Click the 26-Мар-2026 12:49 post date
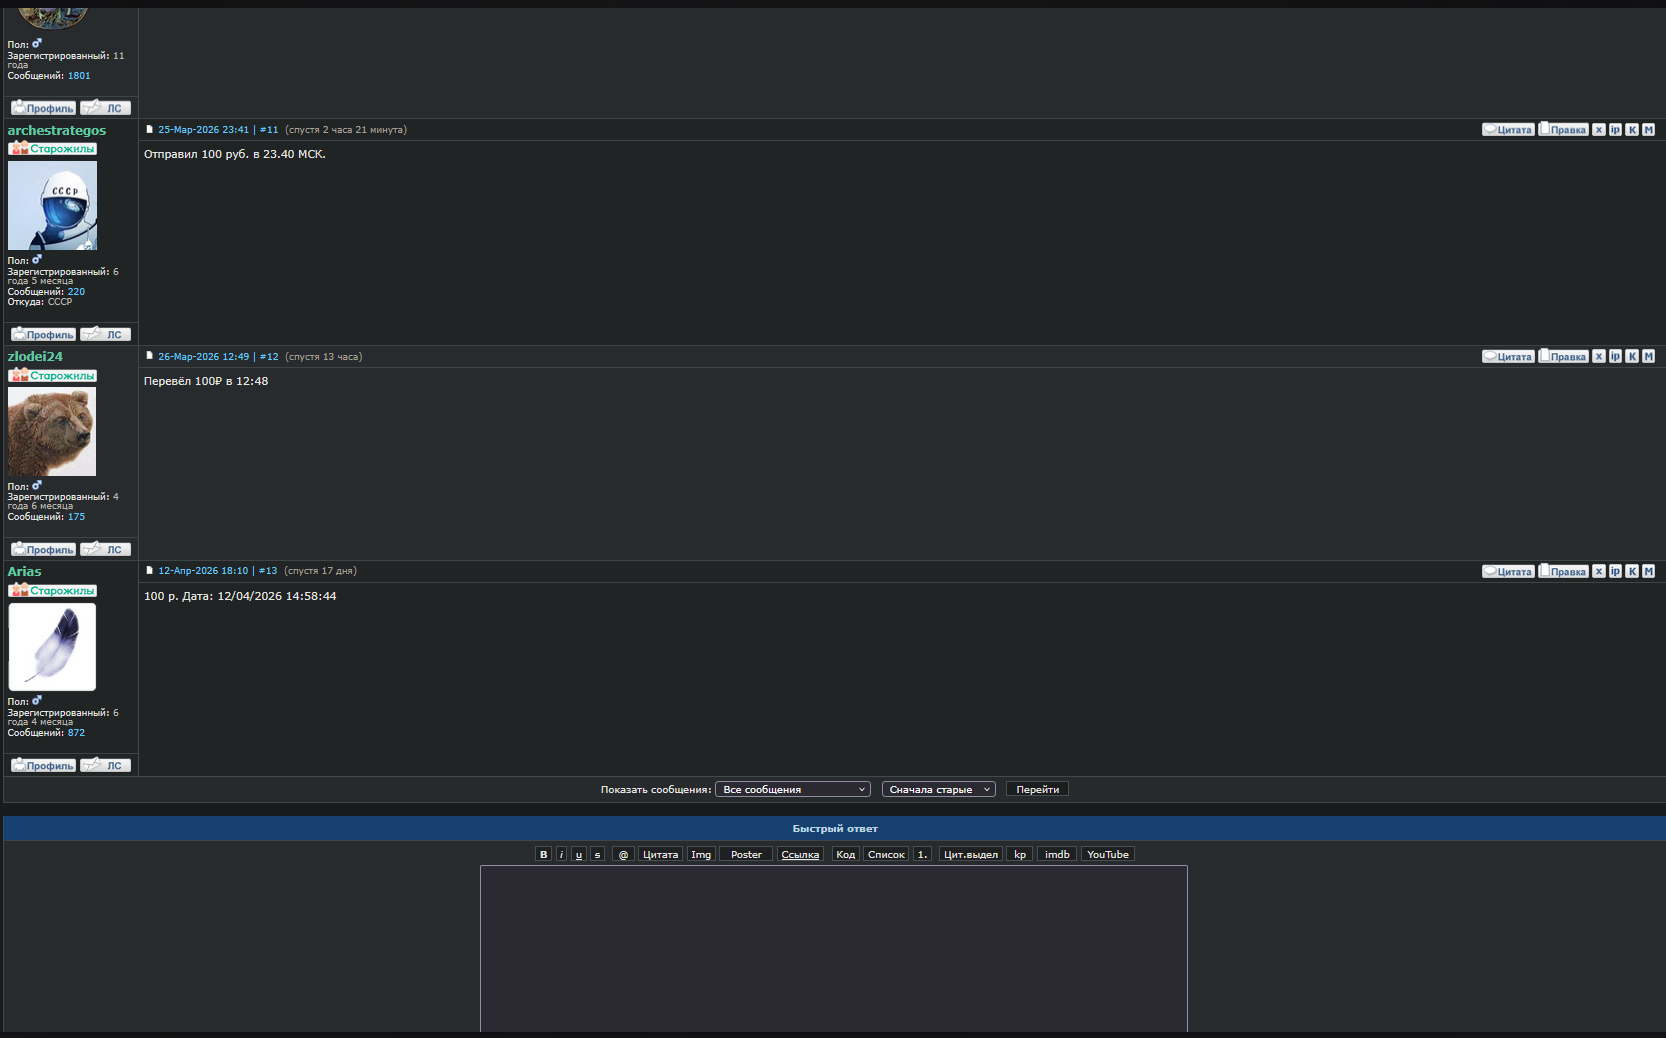 point(203,356)
